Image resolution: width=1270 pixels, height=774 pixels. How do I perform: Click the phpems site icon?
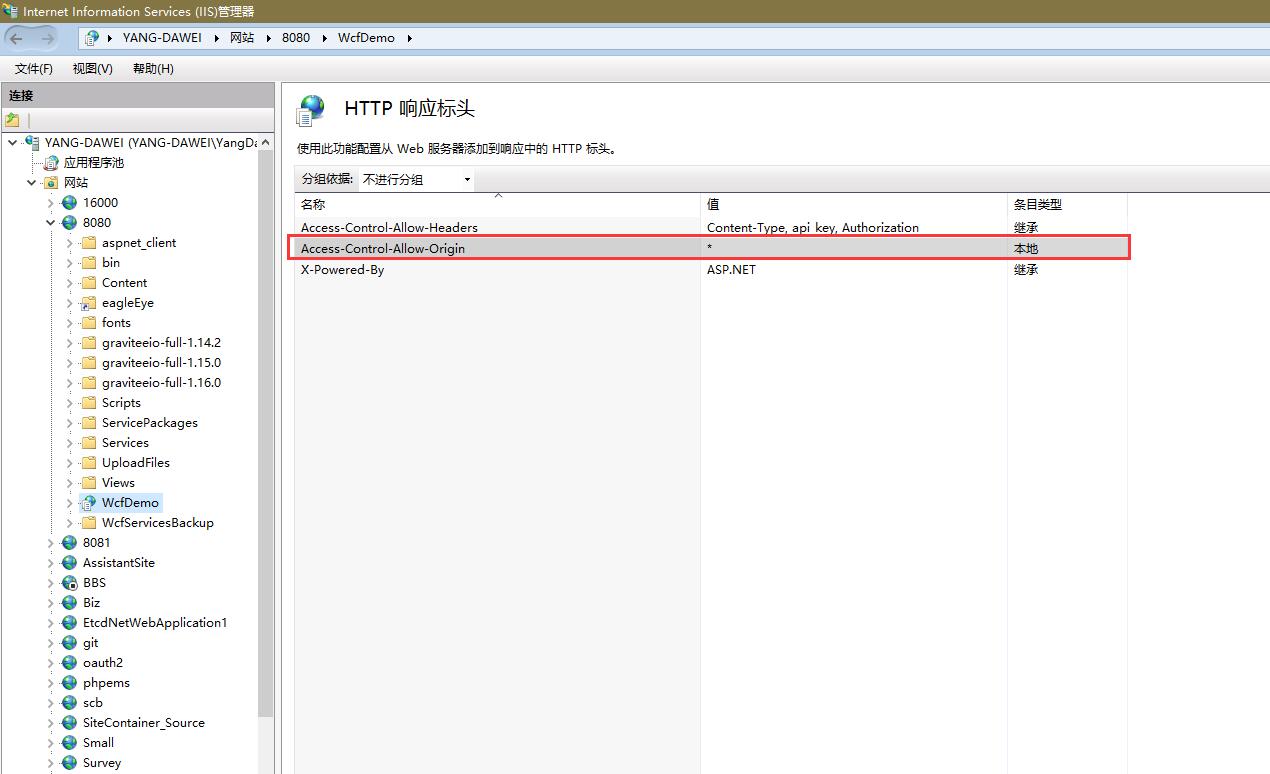click(x=68, y=682)
